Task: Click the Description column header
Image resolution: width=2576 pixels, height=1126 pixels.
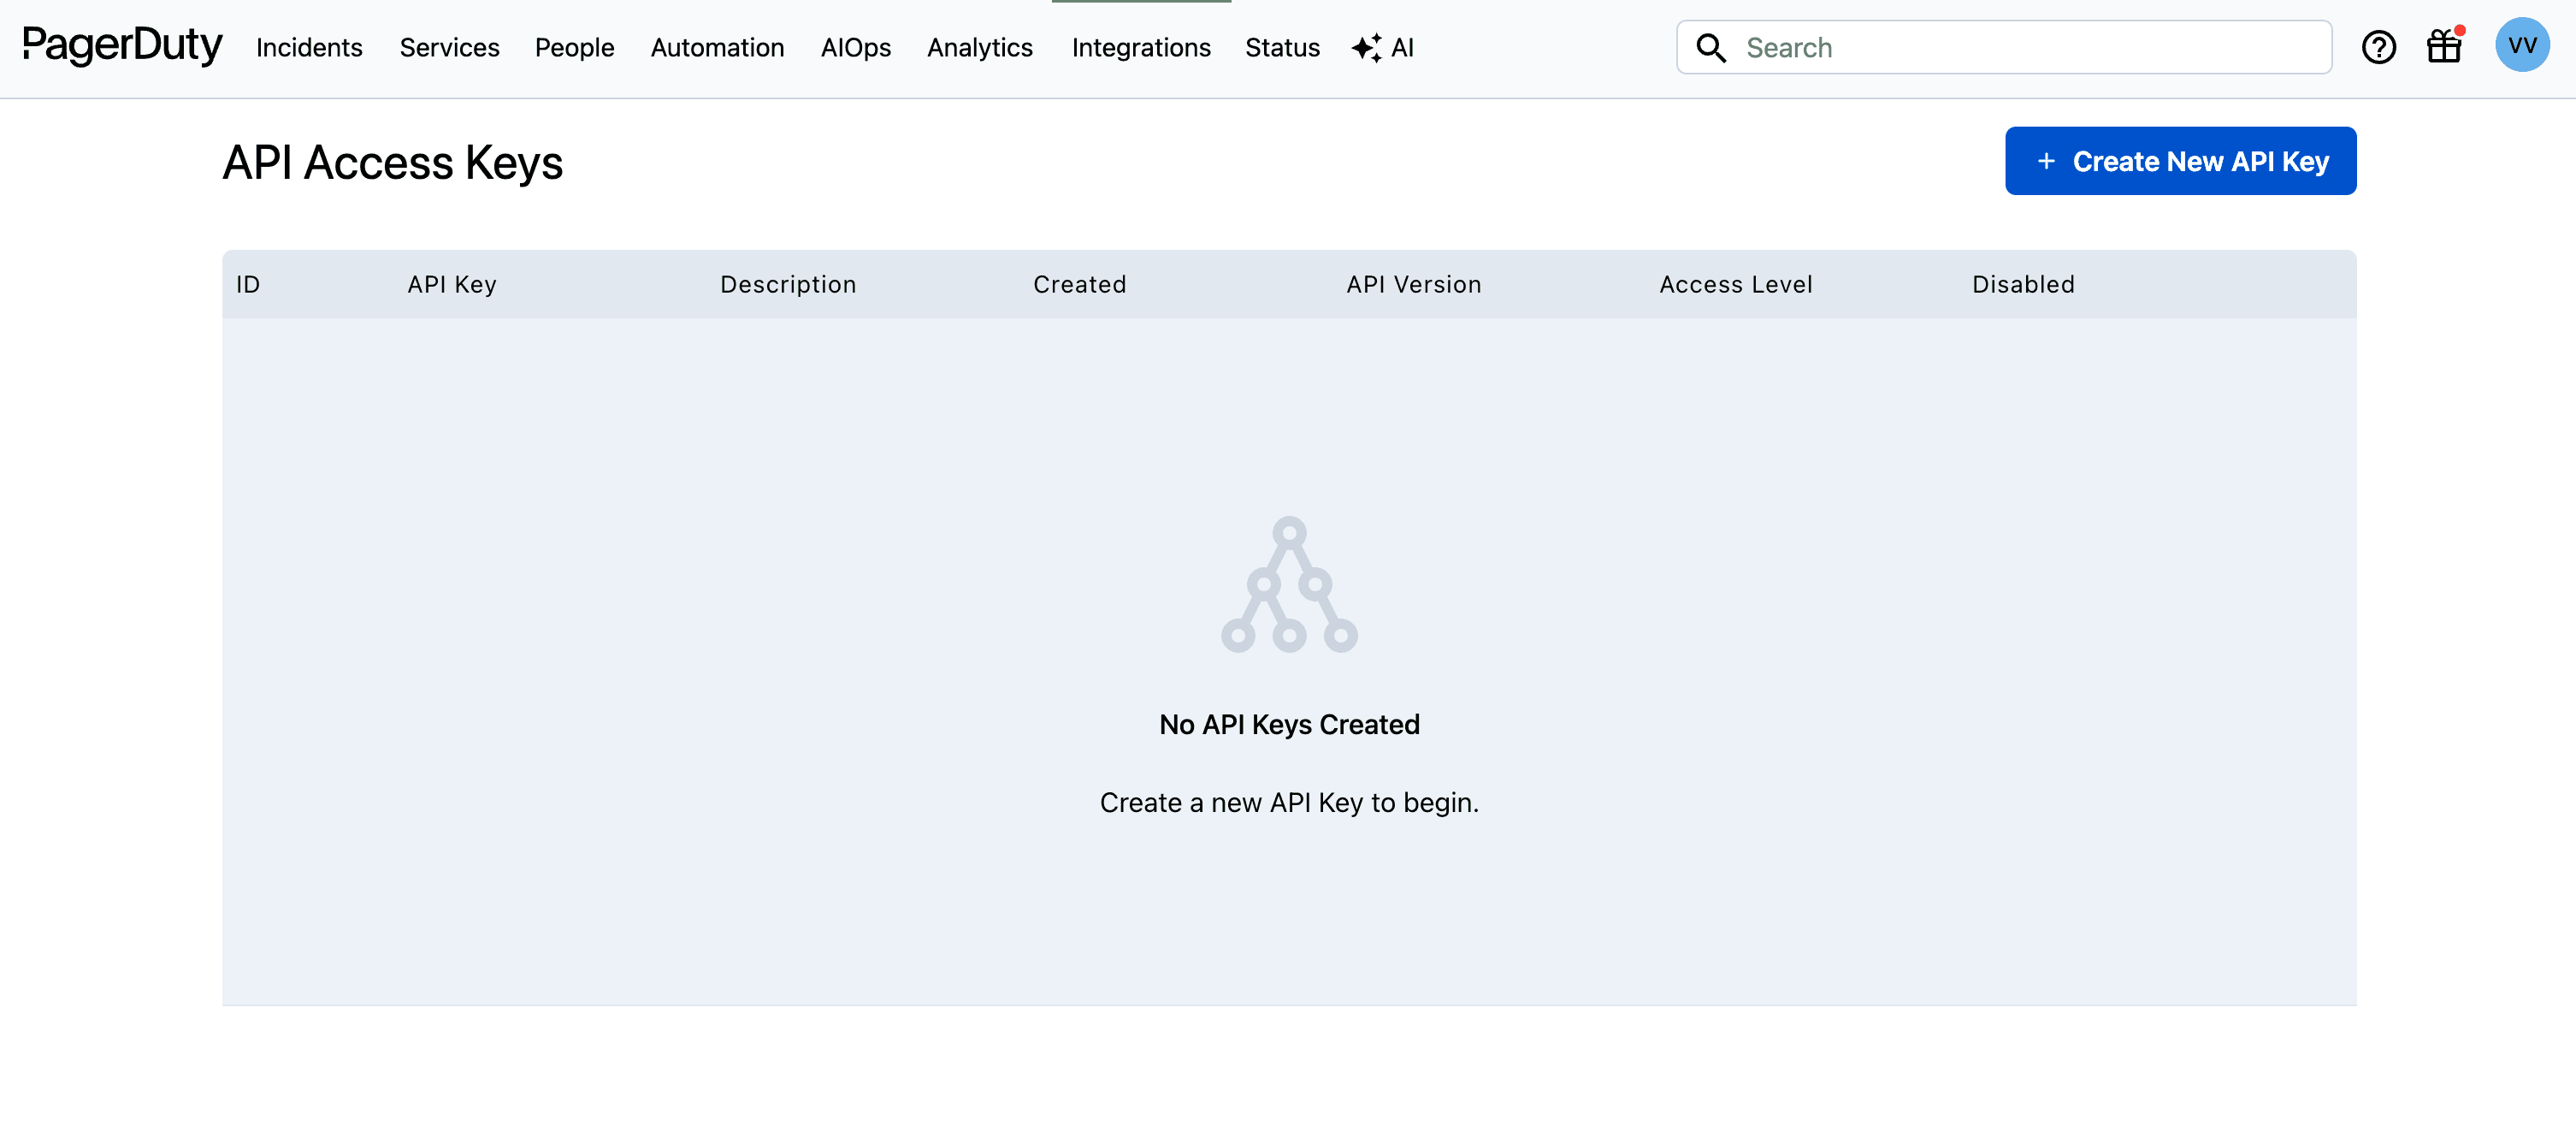Action: [788, 284]
